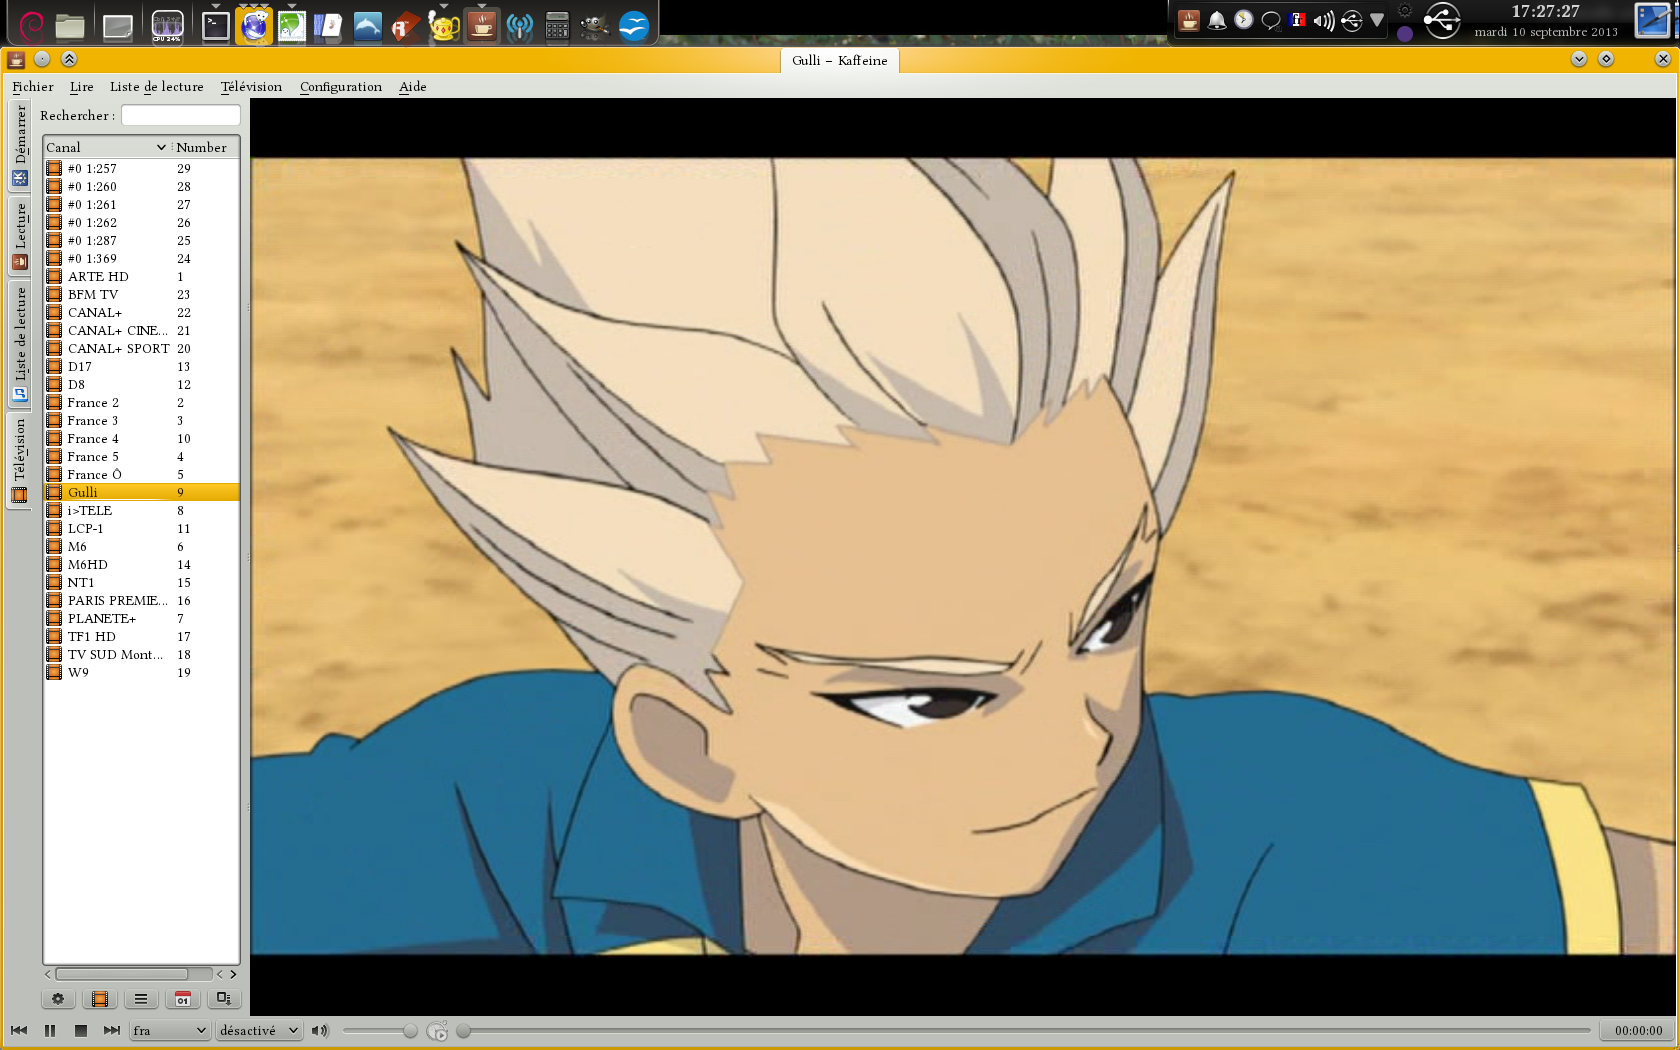Stop the Gulli broadcast playback
The height and width of the screenshot is (1050, 1680).
81,1030
